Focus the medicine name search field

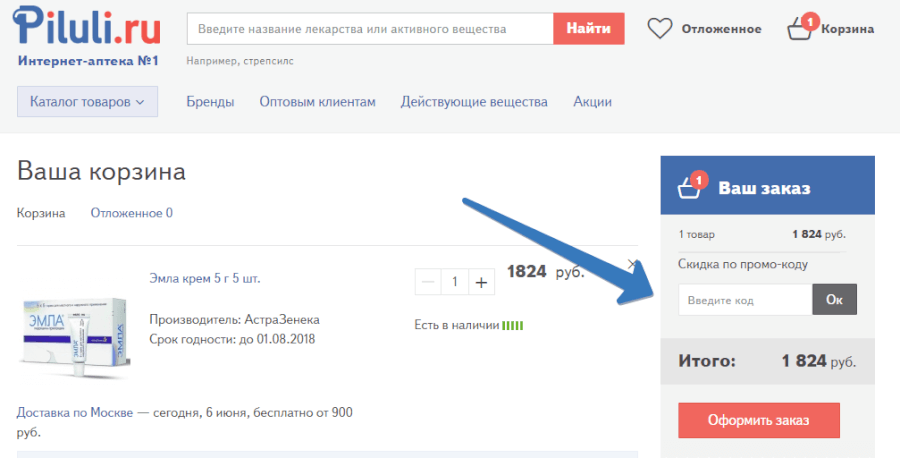tap(370, 28)
